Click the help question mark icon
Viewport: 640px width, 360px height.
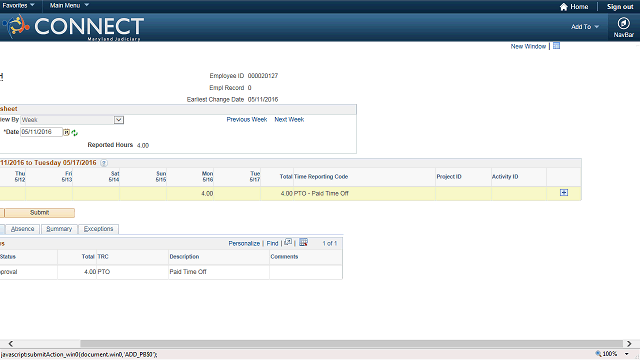point(104,163)
